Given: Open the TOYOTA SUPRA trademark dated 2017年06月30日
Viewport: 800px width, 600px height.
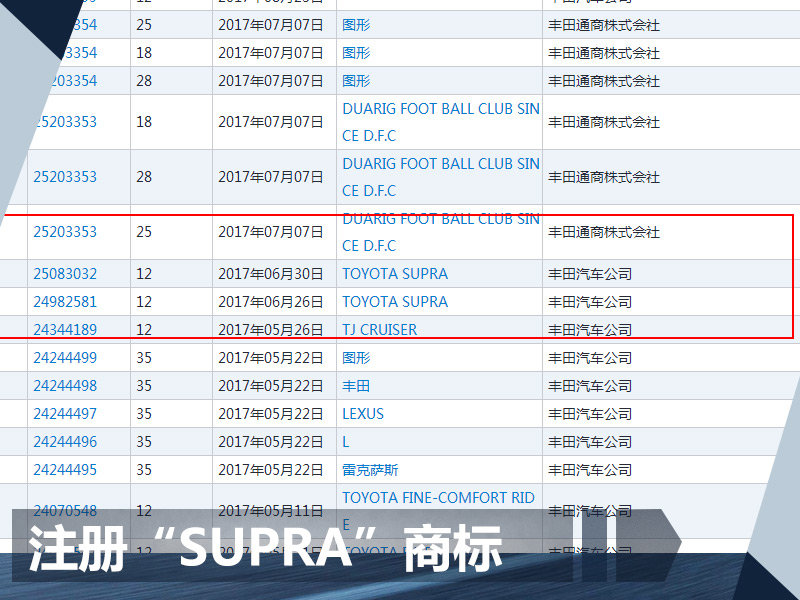Looking at the screenshot, I should (x=395, y=274).
